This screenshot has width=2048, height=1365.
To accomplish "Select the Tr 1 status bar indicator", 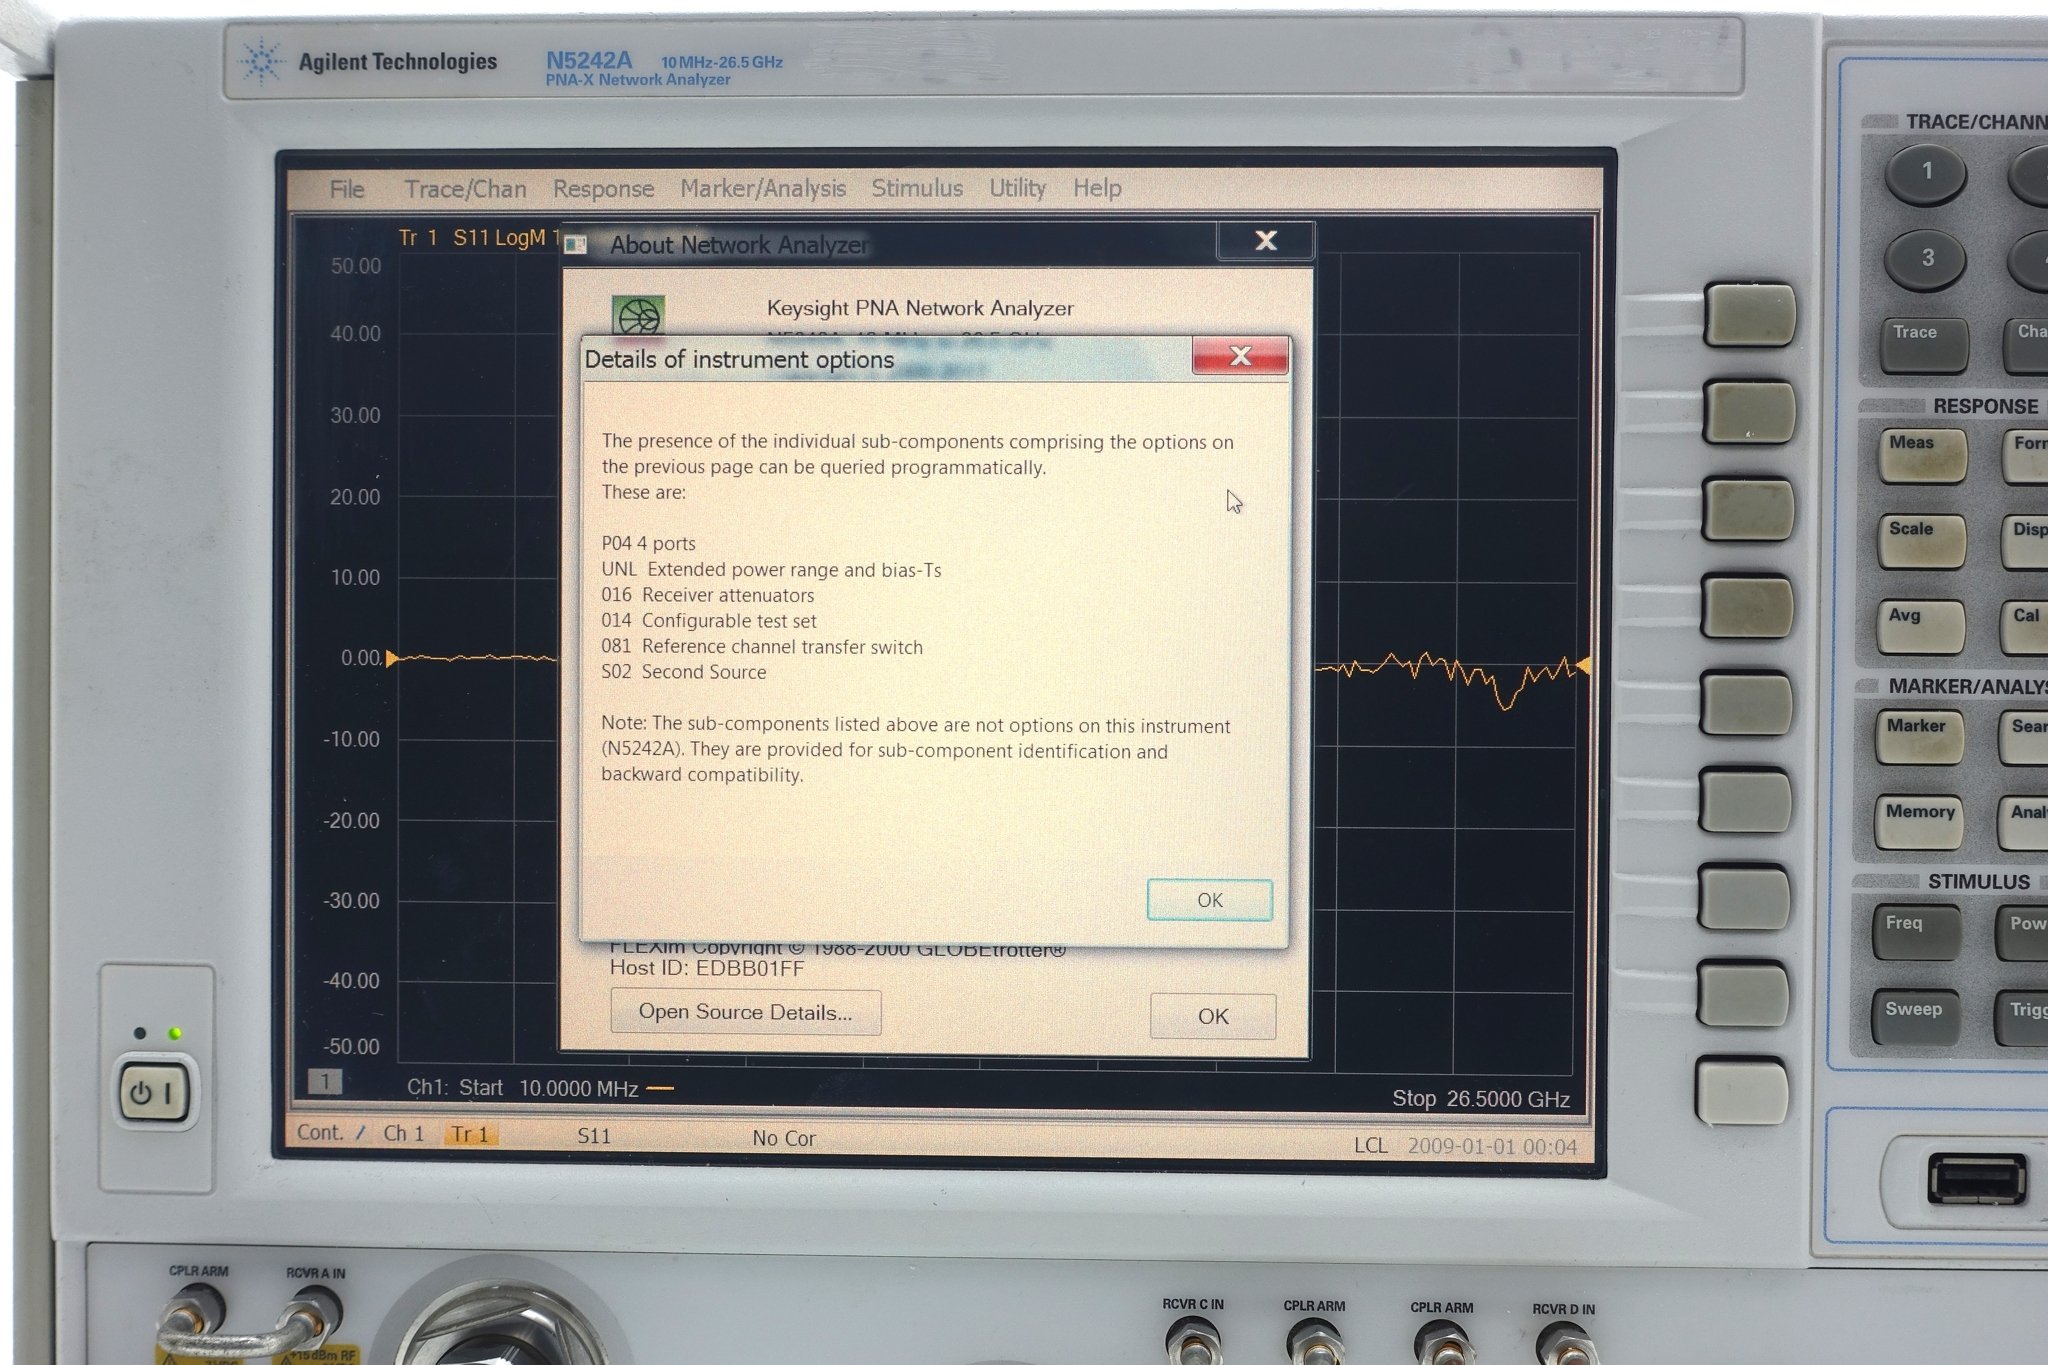I will pos(470,1134).
